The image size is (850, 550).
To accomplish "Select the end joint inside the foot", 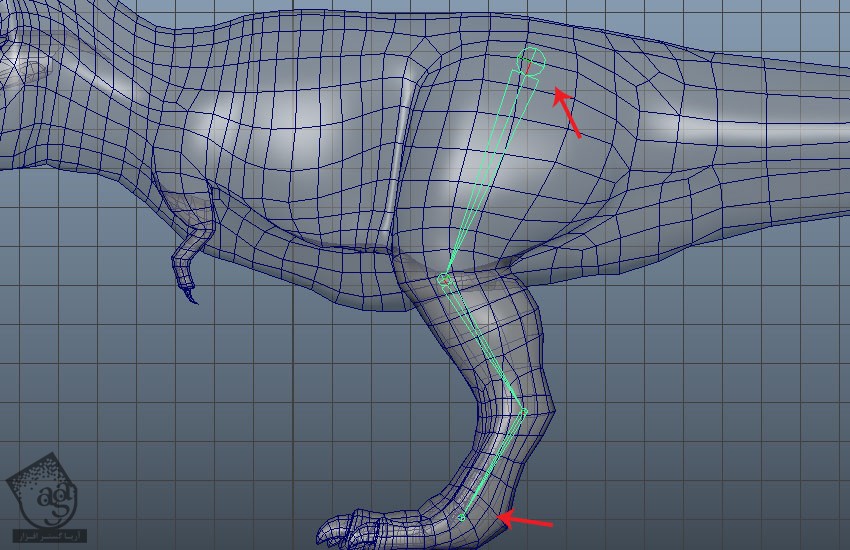I will pos(462,517).
